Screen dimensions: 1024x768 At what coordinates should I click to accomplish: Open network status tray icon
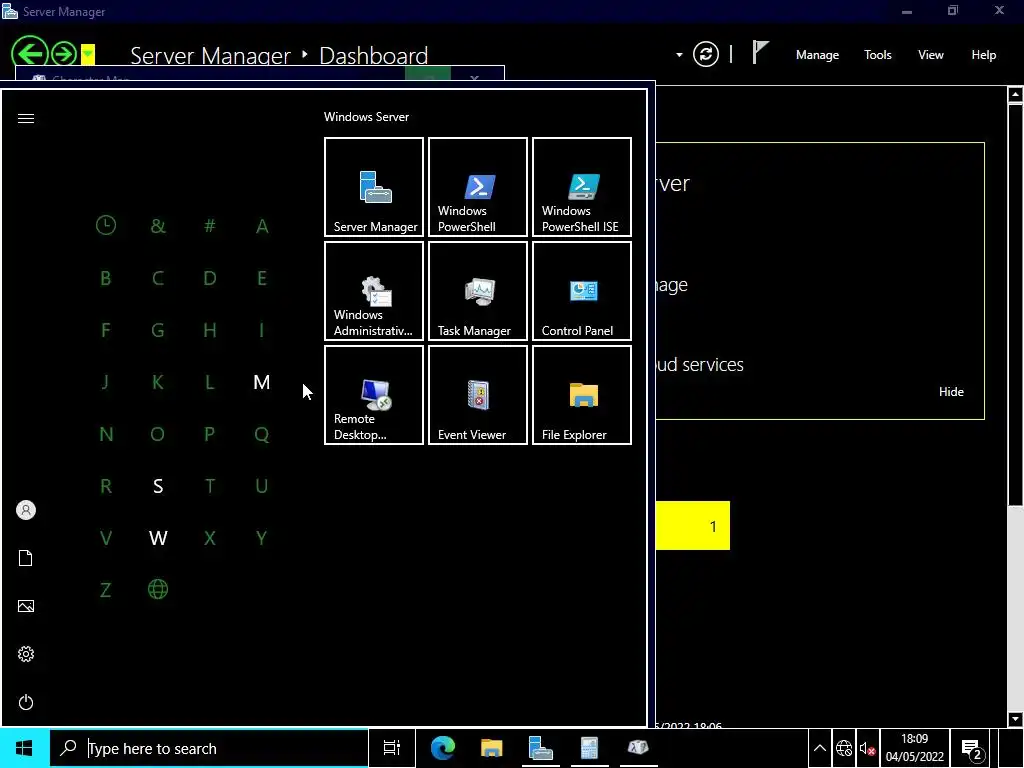[x=843, y=748]
